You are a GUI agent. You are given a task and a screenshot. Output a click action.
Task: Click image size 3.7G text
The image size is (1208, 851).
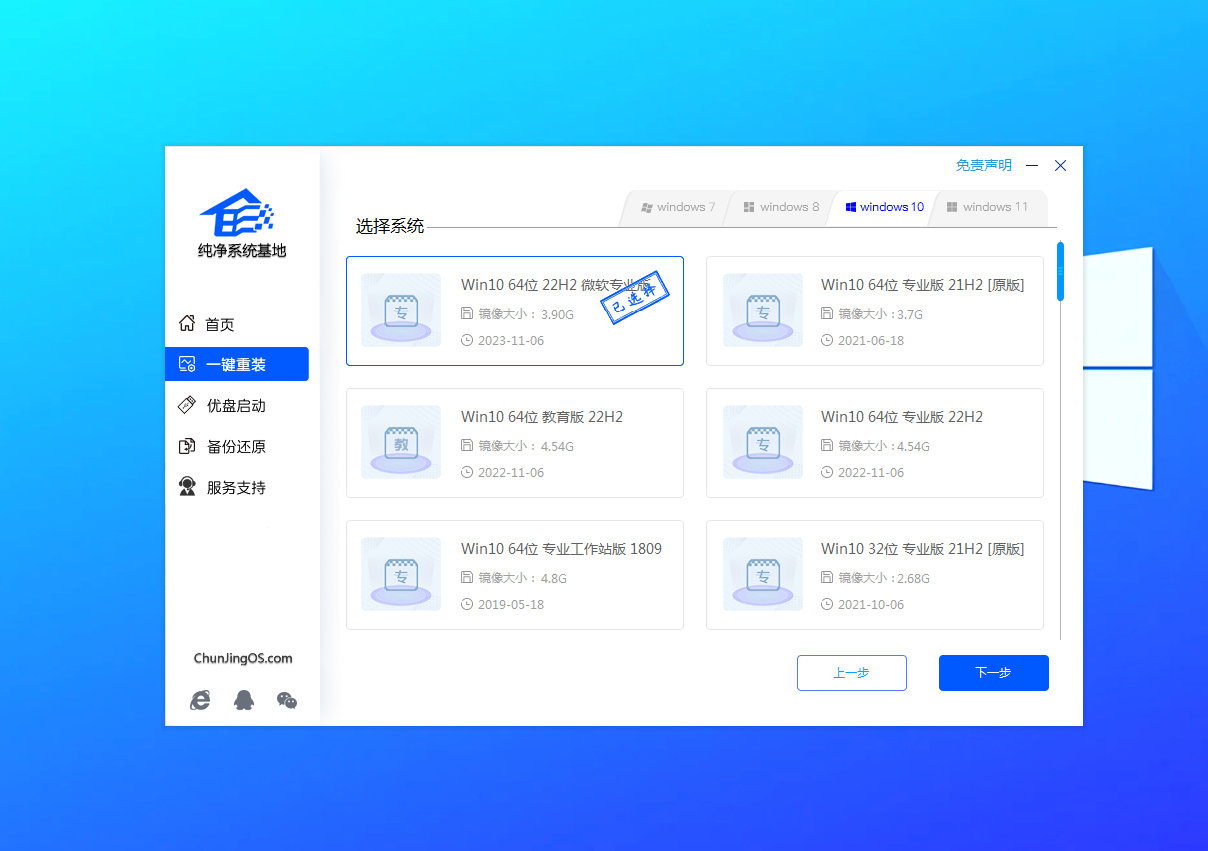click(x=910, y=314)
